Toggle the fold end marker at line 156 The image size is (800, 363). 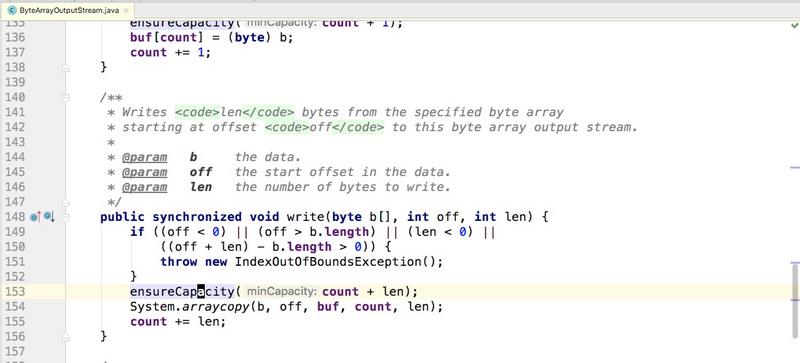click(65, 336)
